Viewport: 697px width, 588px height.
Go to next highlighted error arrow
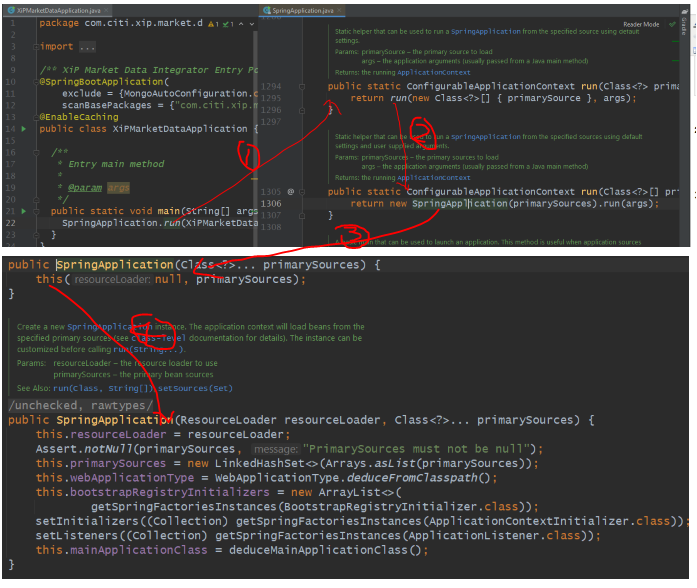coord(252,24)
